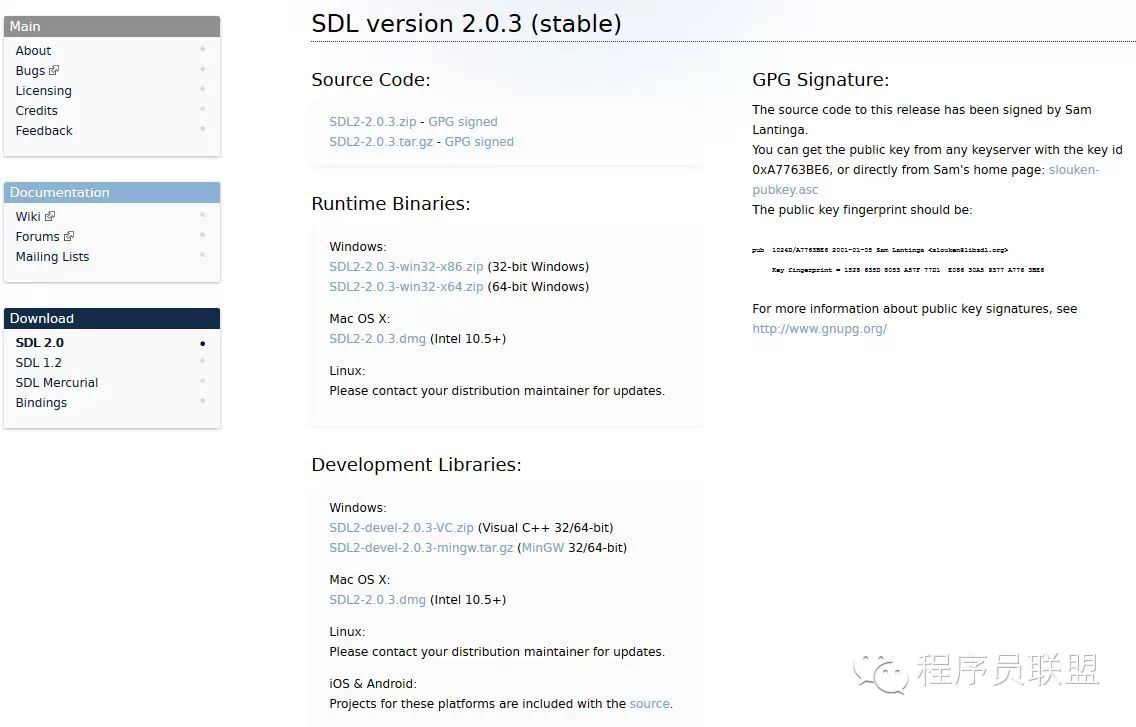1136x727 pixels.
Task: Open the slouken-pubkey.asc public key link
Action: (925, 180)
